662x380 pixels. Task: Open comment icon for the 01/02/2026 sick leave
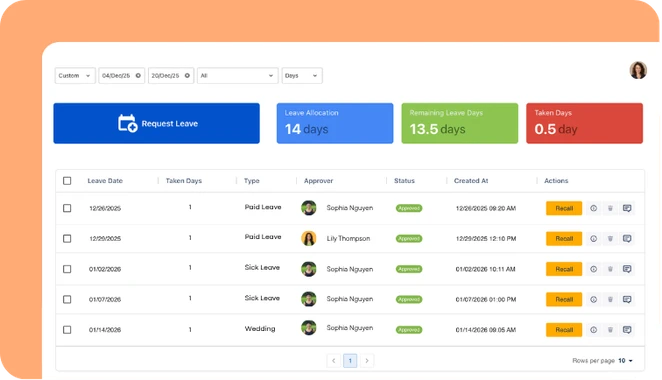click(x=627, y=269)
